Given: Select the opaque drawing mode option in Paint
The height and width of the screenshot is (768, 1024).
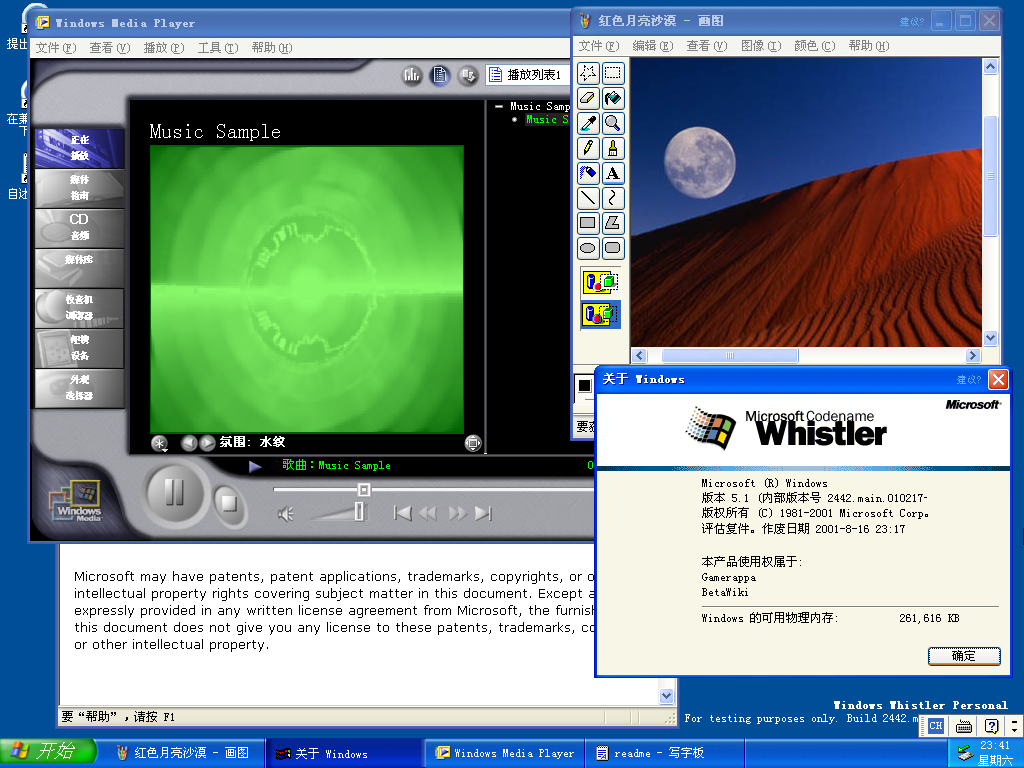Looking at the screenshot, I should coord(600,282).
